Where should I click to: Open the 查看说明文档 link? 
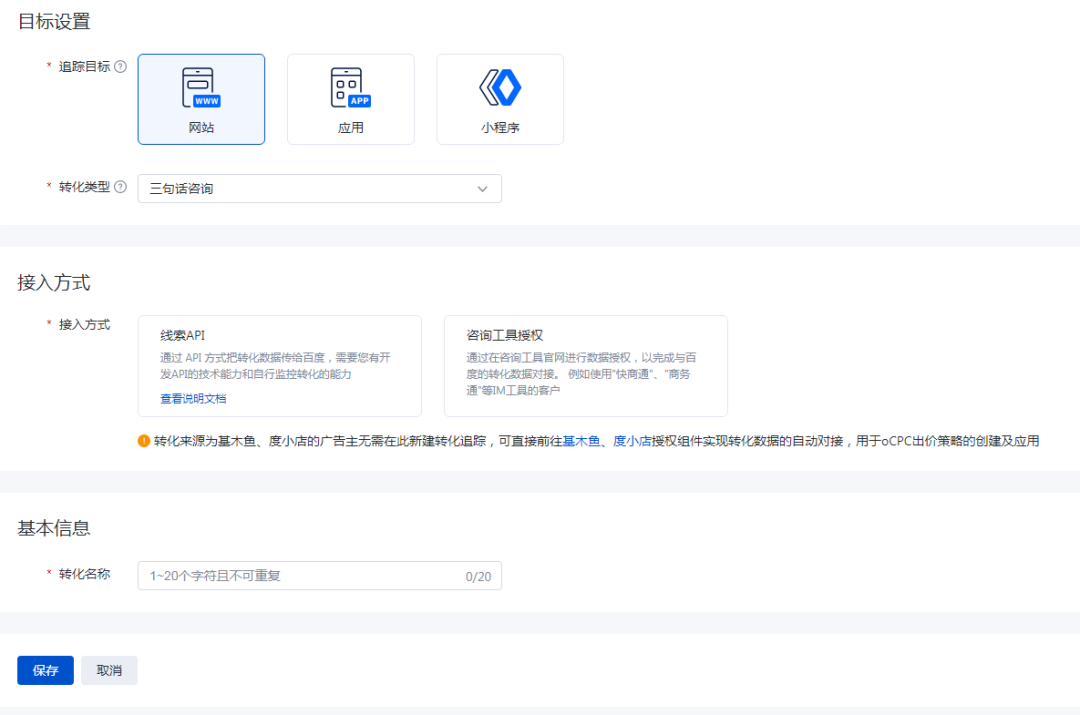pos(193,399)
